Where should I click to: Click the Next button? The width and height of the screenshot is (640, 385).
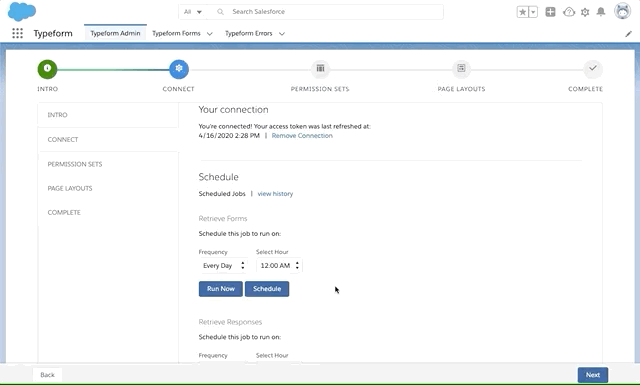(593, 375)
